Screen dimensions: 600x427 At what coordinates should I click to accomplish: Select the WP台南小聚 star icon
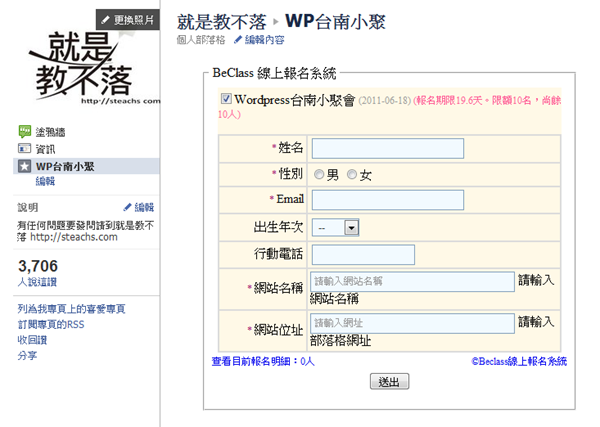tap(24, 166)
